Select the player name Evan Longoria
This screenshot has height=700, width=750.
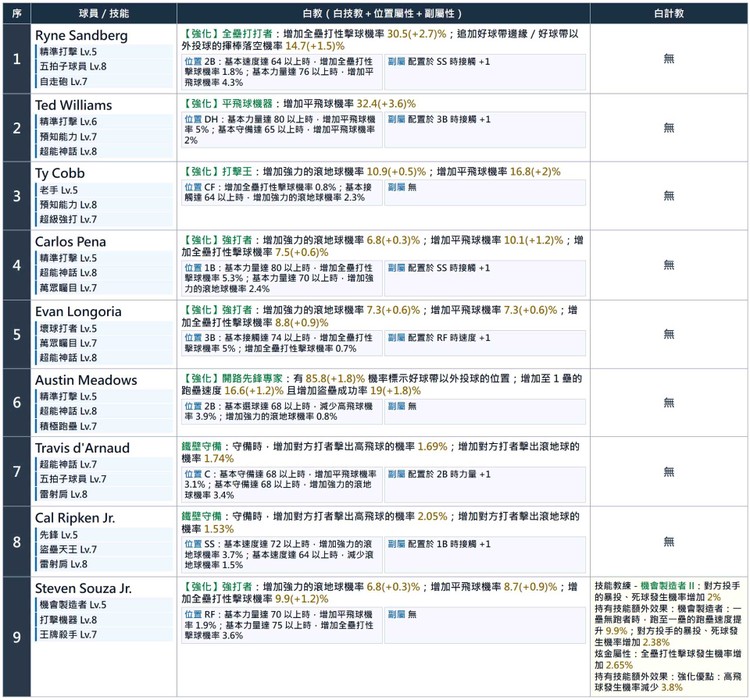coord(78,311)
